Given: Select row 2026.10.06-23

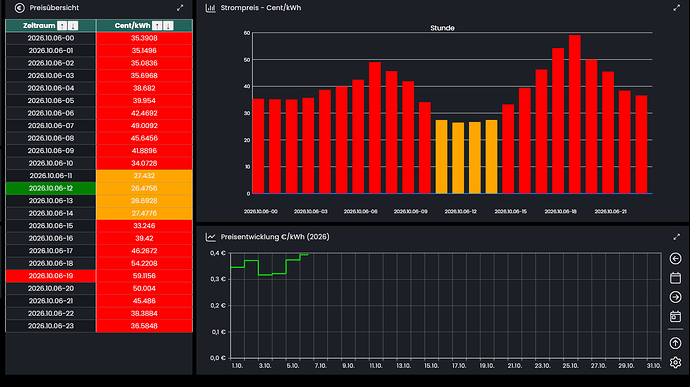Looking at the screenshot, I should tap(99, 326).
